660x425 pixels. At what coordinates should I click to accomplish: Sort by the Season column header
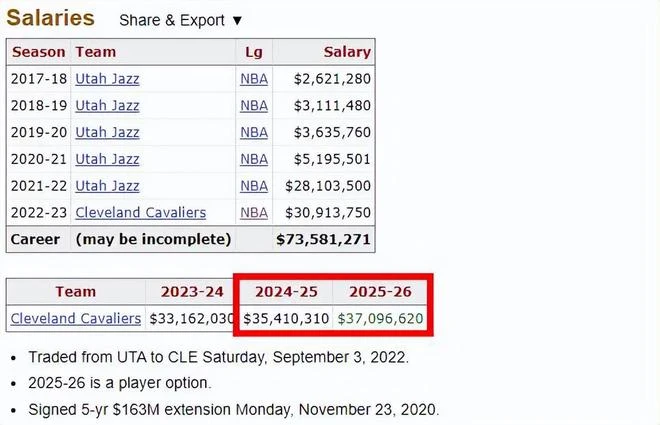pyautogui.click(x=39, y=52)
